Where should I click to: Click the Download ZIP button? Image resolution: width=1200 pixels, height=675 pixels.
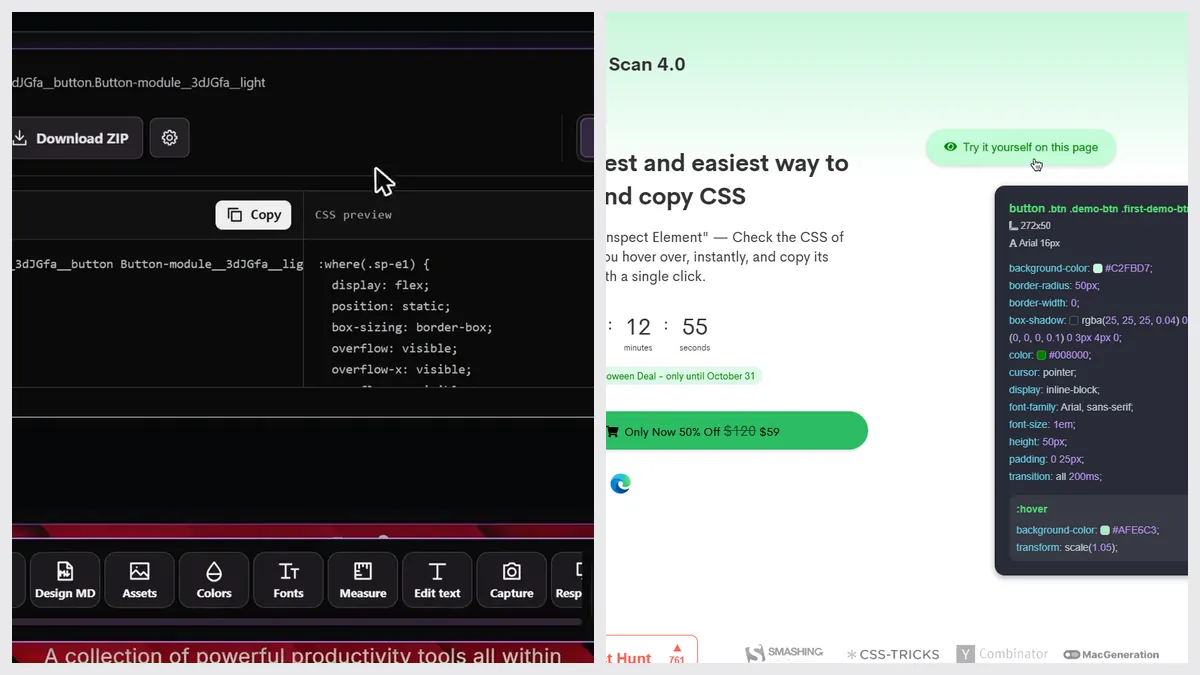[x=77, y=138]
